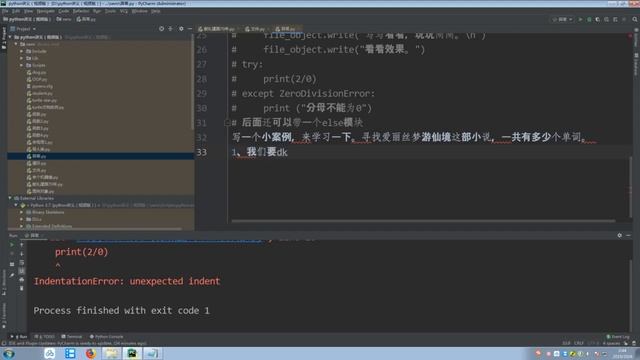Hide the Run tool window
This screenshot has height=360, width=640.
[629, 236]
